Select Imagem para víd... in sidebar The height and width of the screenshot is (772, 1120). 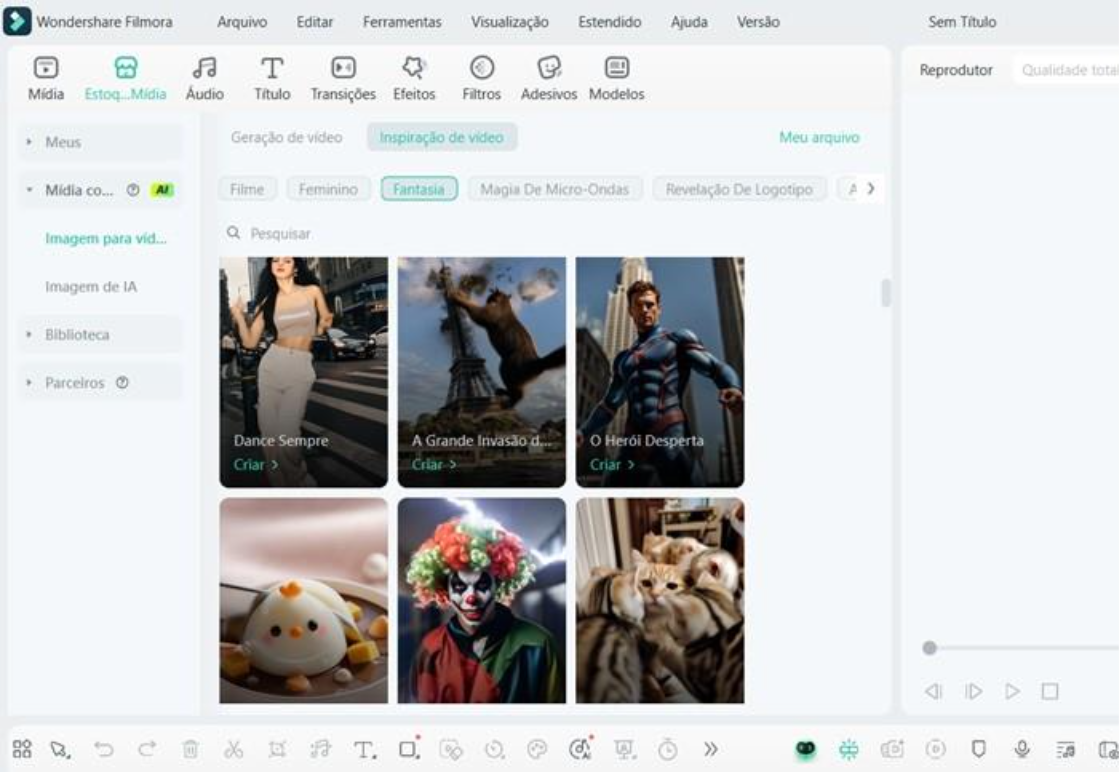point(106,239)
